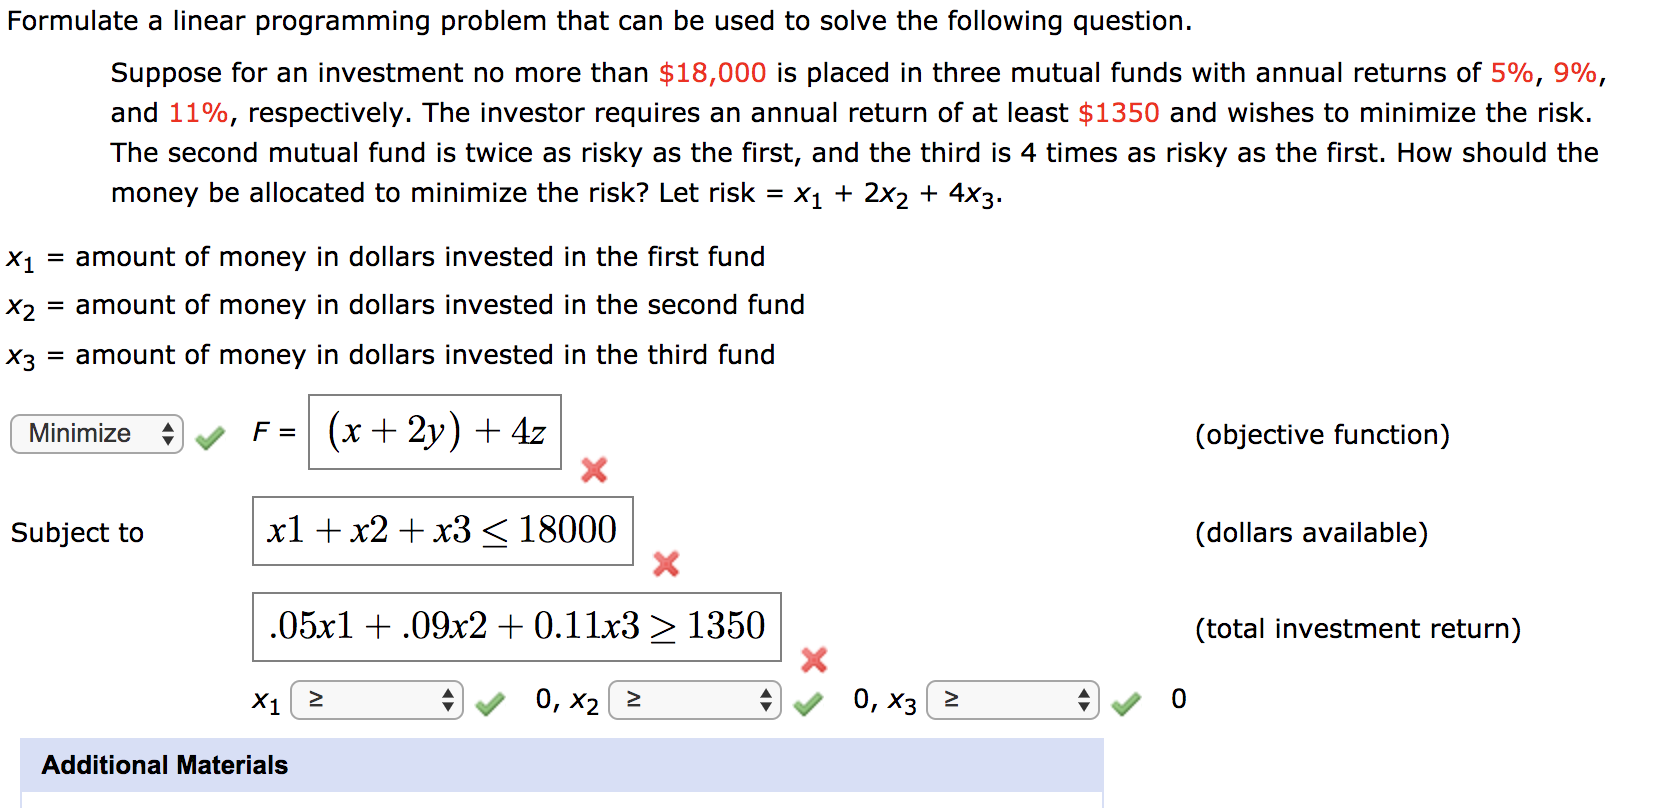Image resolution: width=1664 pixels, height=808 pixels.
Task: Click the red X under the dollars available constraint
Action: 667,565
